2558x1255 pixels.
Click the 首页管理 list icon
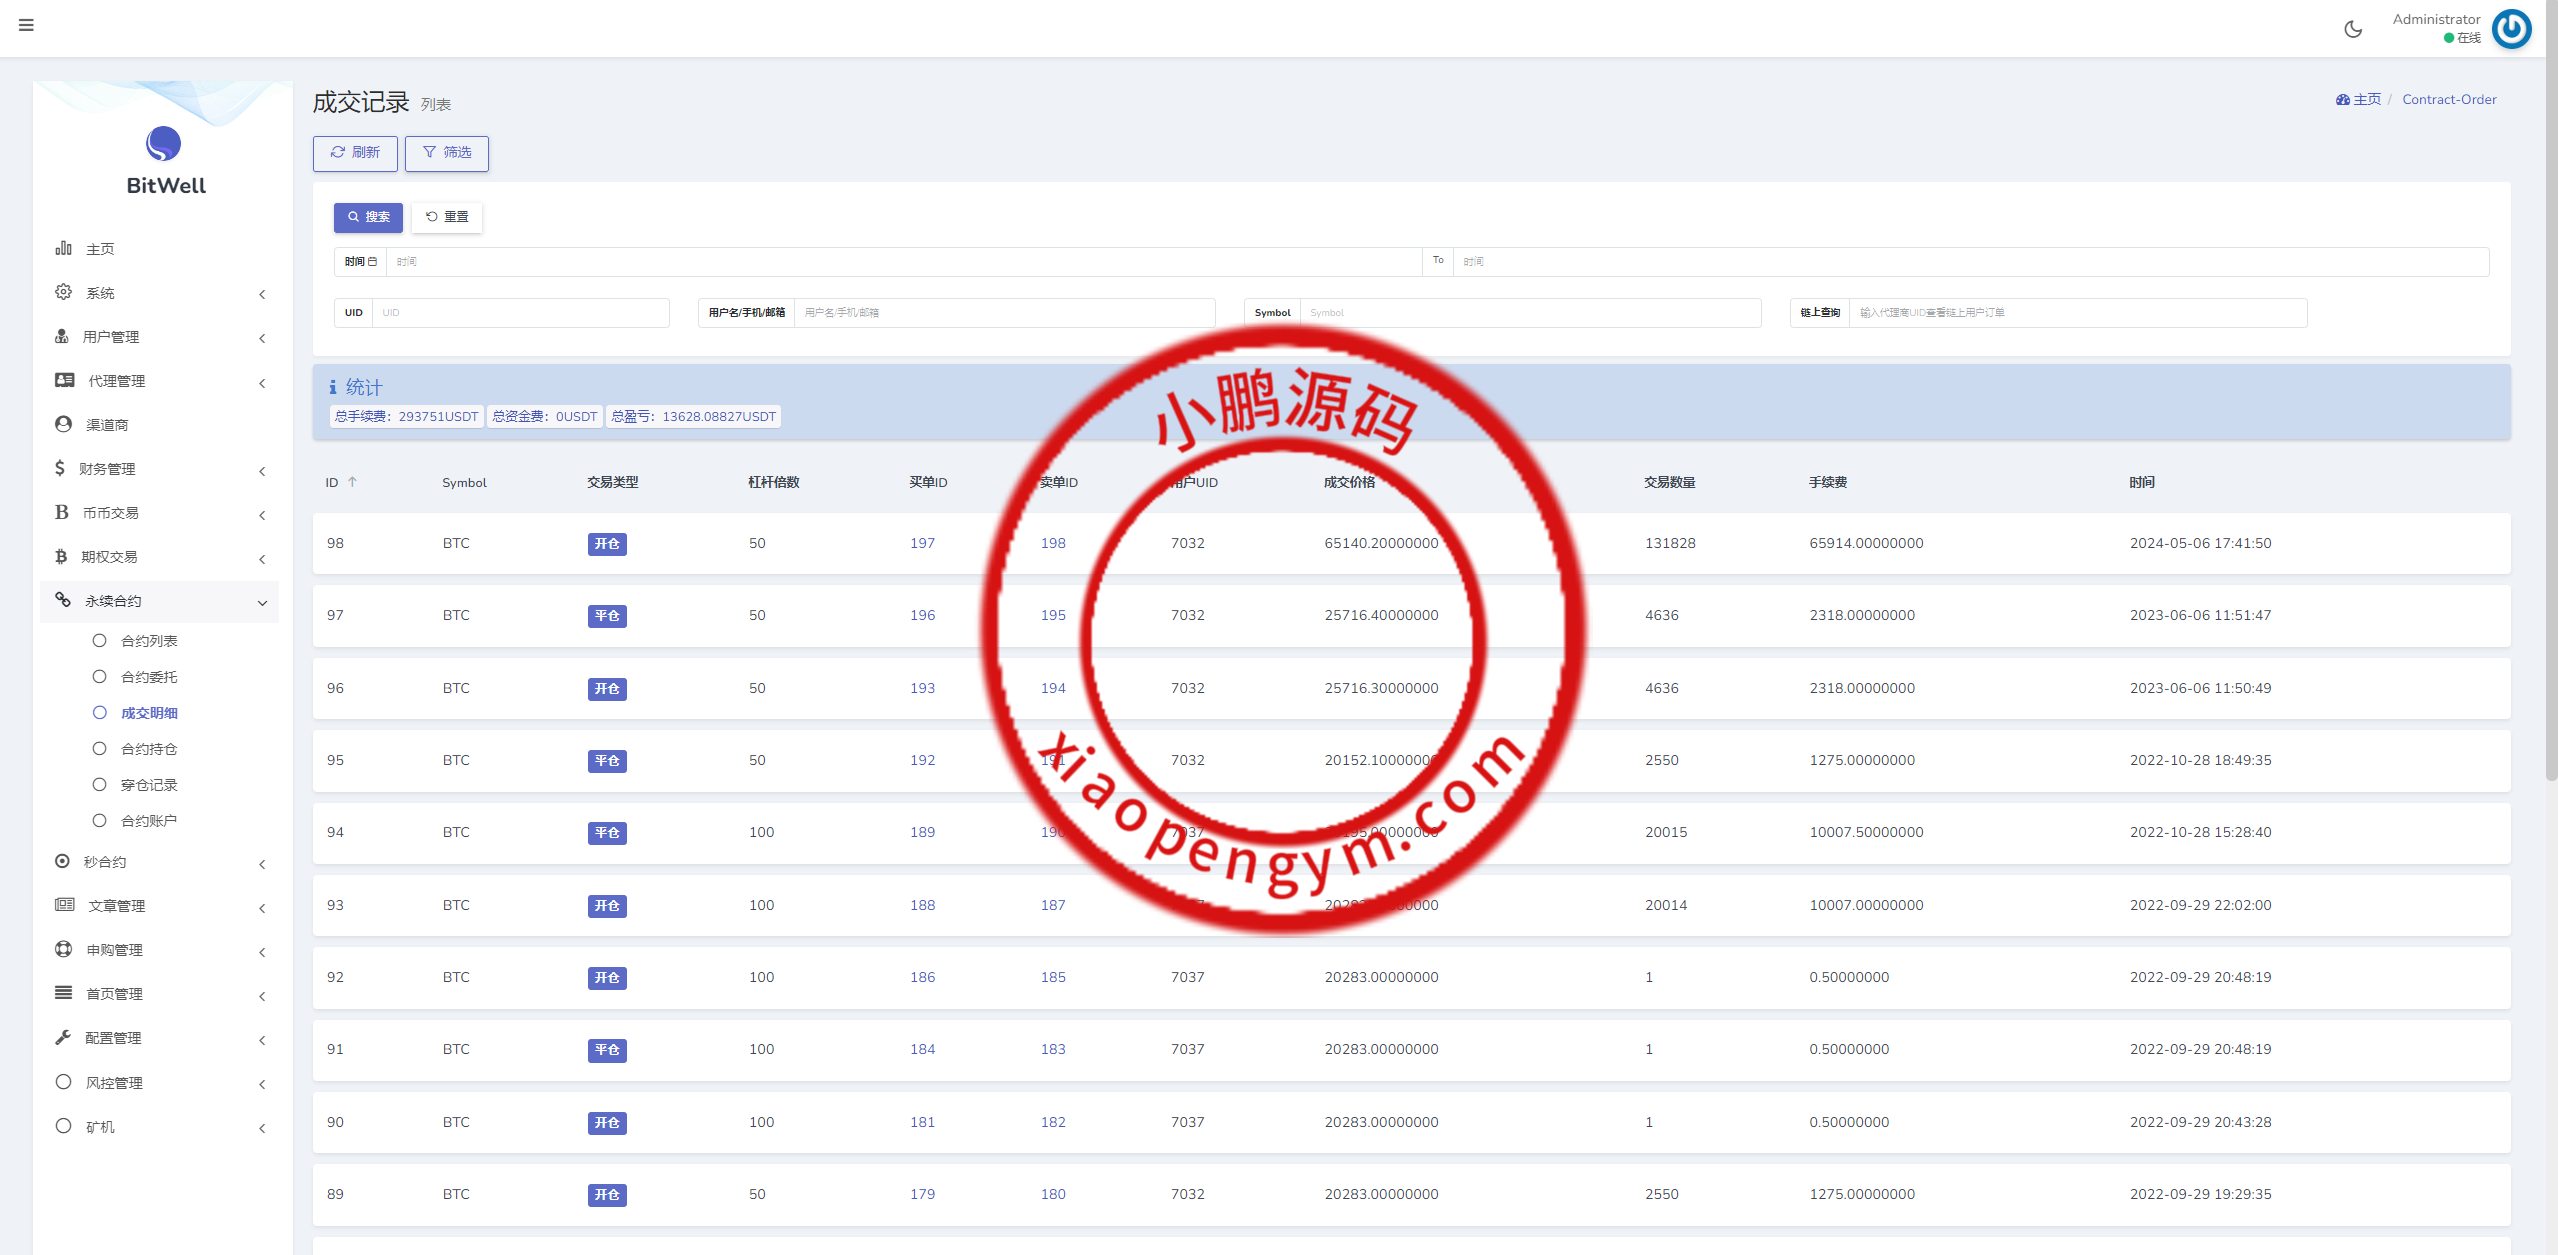pyautogui.click(x=64, y=993)
